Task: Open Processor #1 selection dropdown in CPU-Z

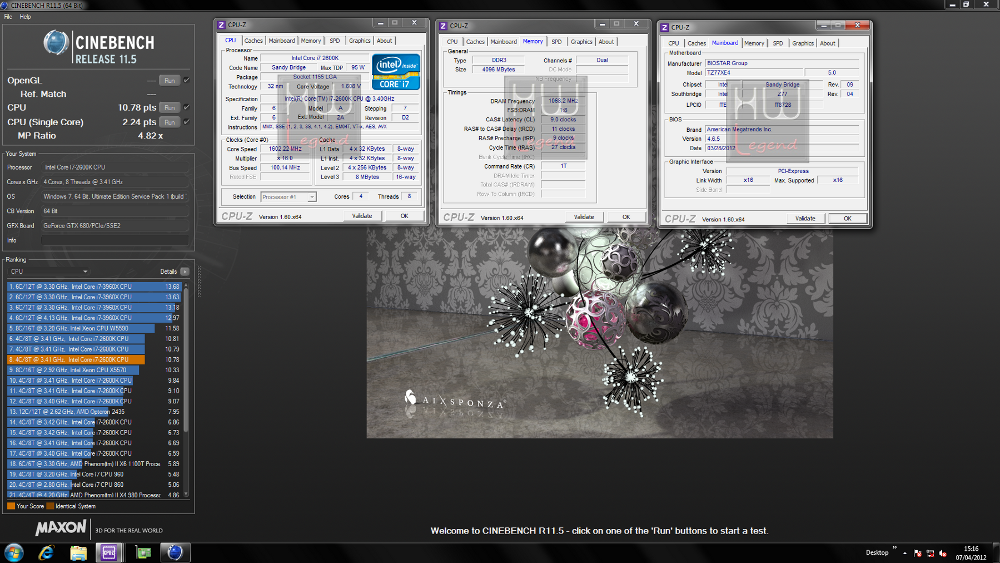Action: (288, 197)
